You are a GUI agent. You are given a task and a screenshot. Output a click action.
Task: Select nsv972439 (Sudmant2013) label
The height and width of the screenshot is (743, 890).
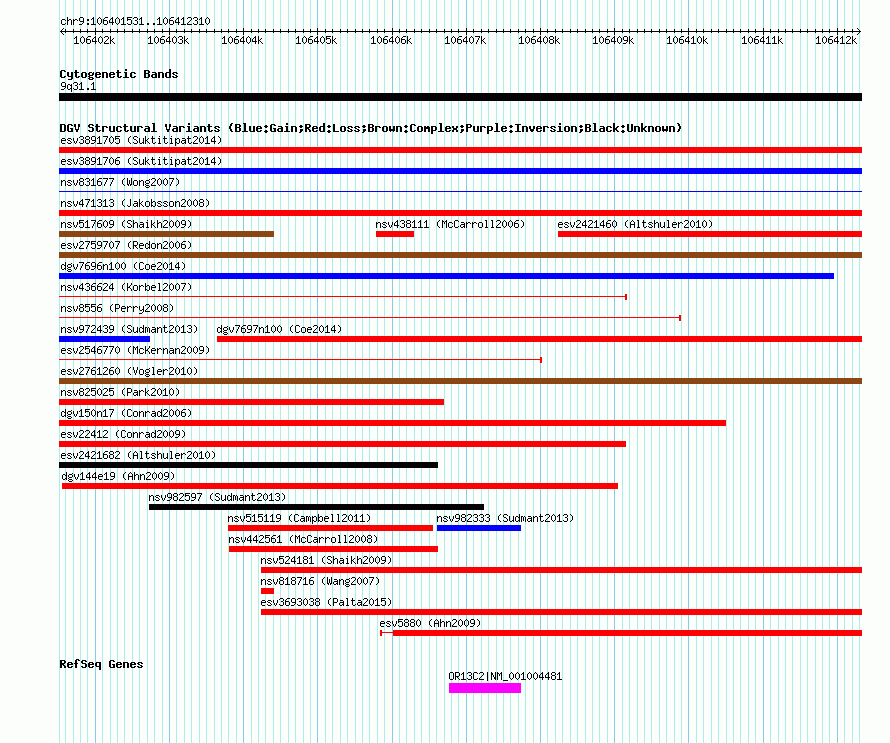point(129,329)
